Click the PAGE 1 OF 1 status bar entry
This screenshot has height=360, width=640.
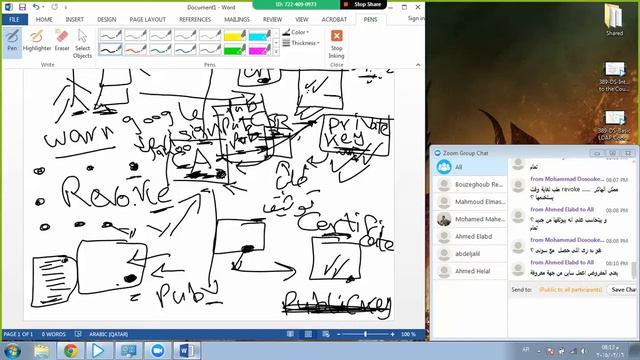point(18,334)
